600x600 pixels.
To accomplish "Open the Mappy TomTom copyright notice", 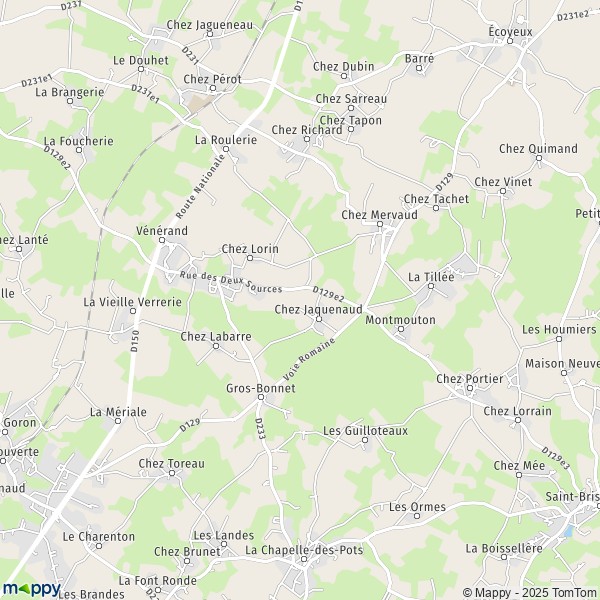I will pyautogui.click(x=529, y=593).
